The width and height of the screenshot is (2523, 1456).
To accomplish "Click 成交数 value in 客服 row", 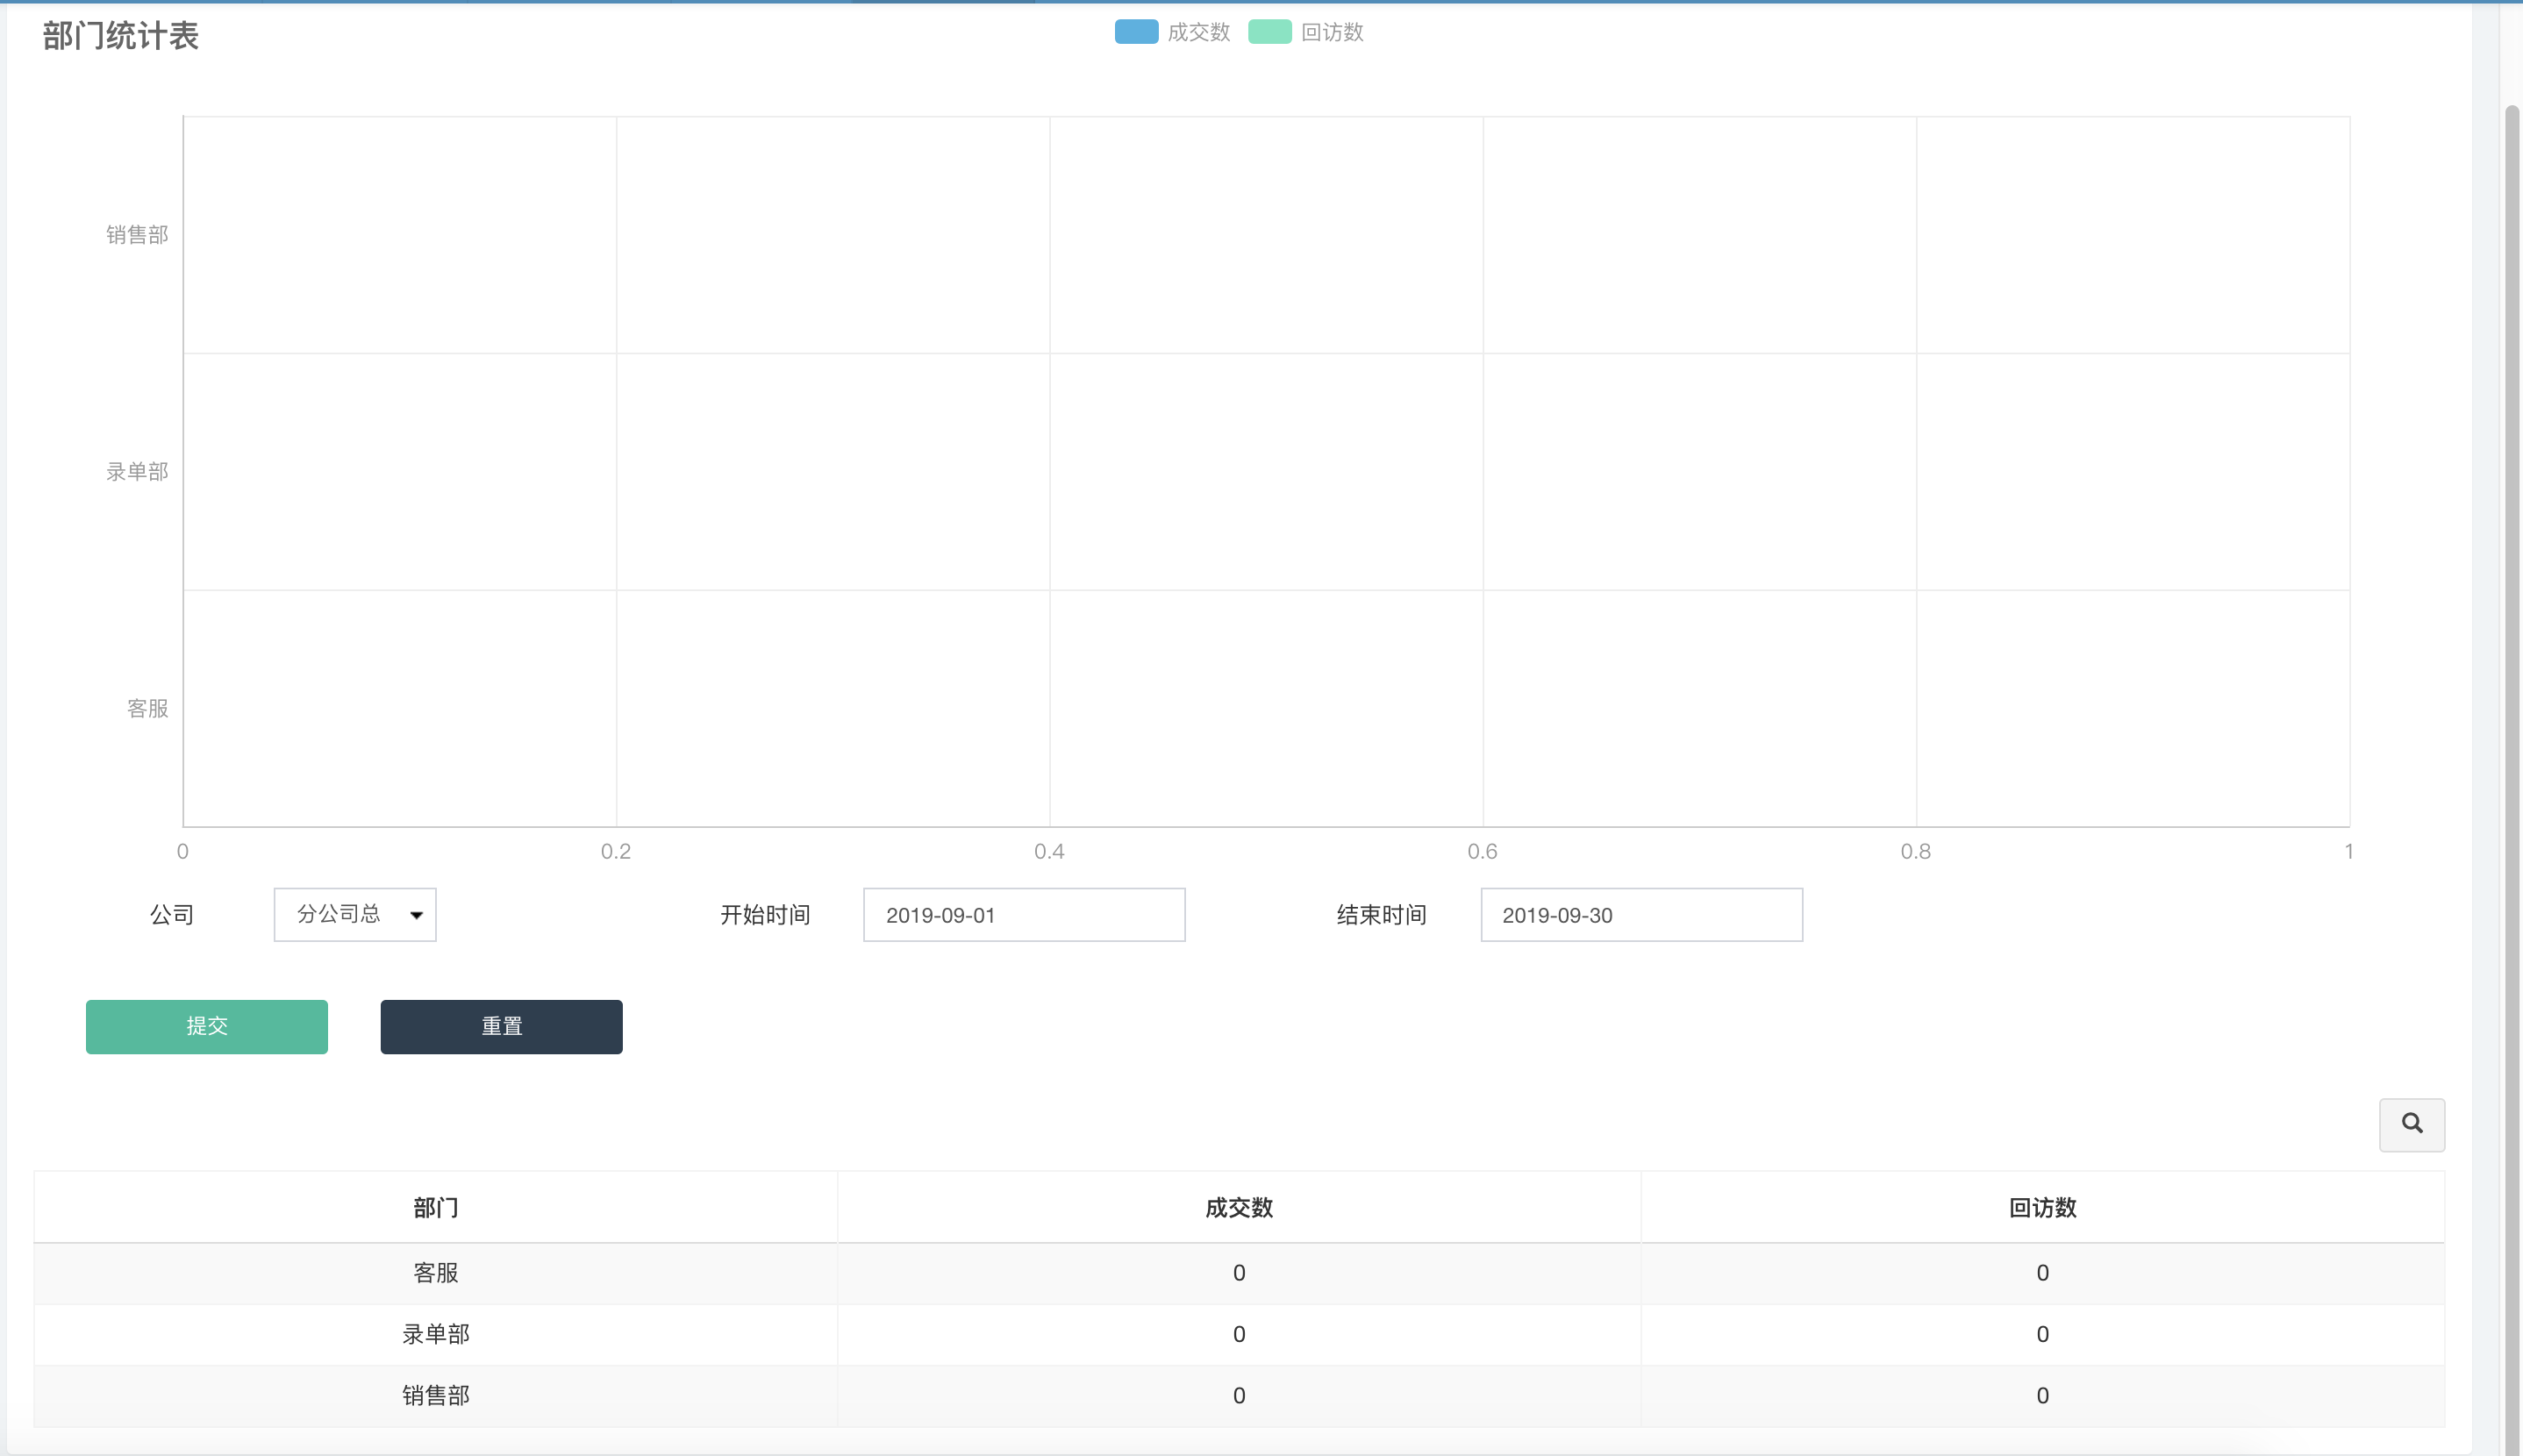I will coord(1239,1273).
